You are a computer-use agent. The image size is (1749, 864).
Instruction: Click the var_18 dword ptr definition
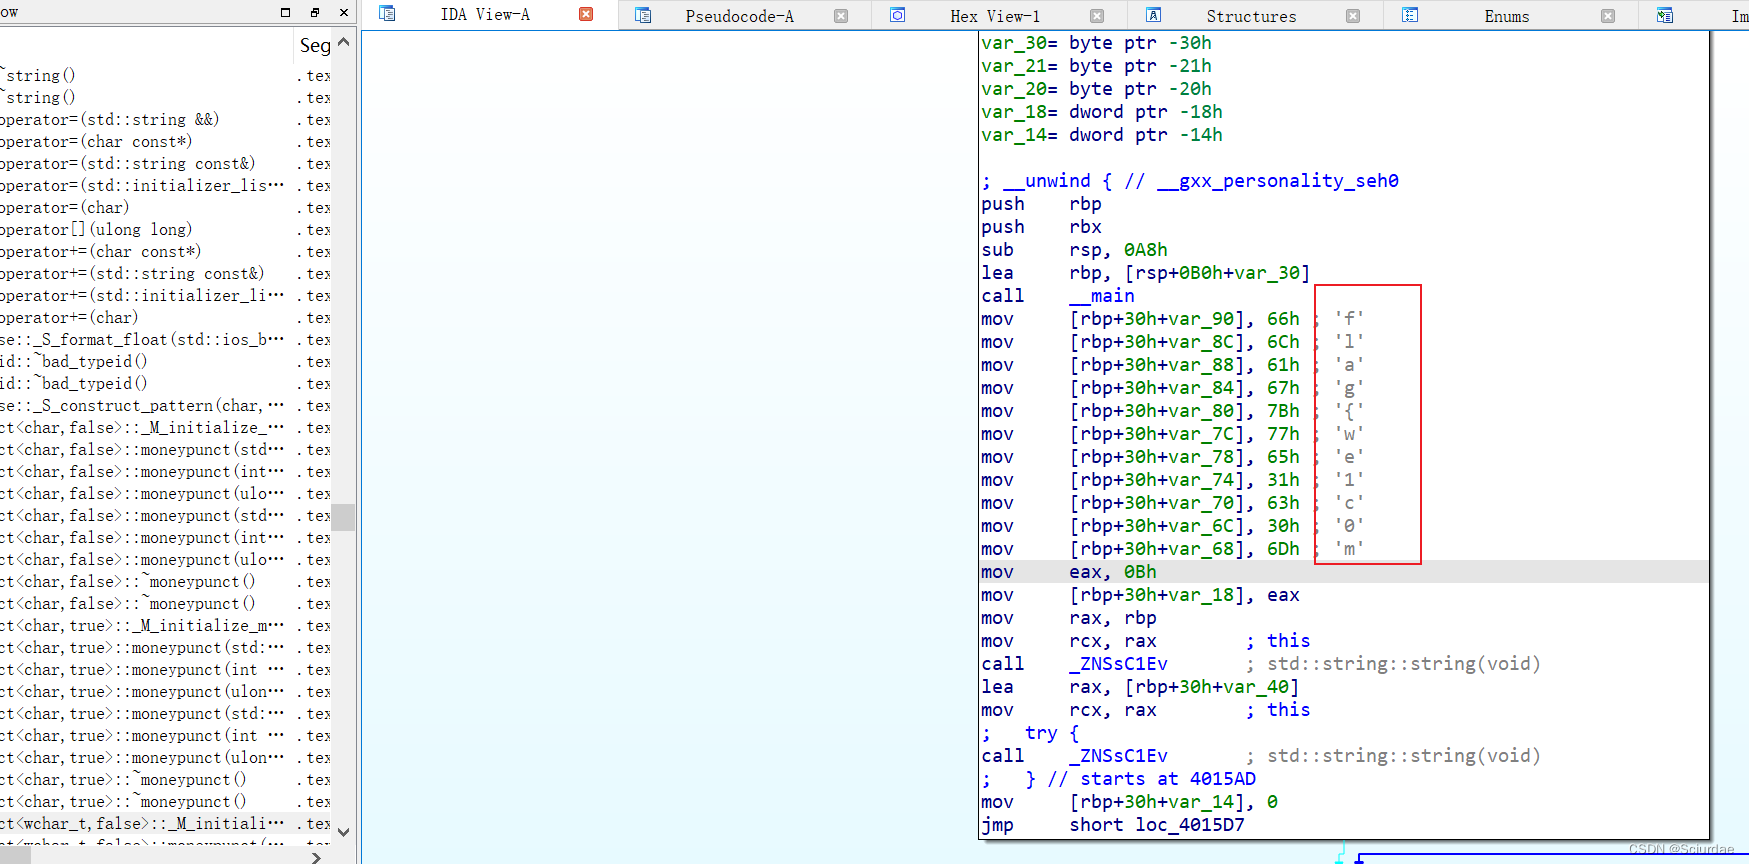[x=1102, y=112]
